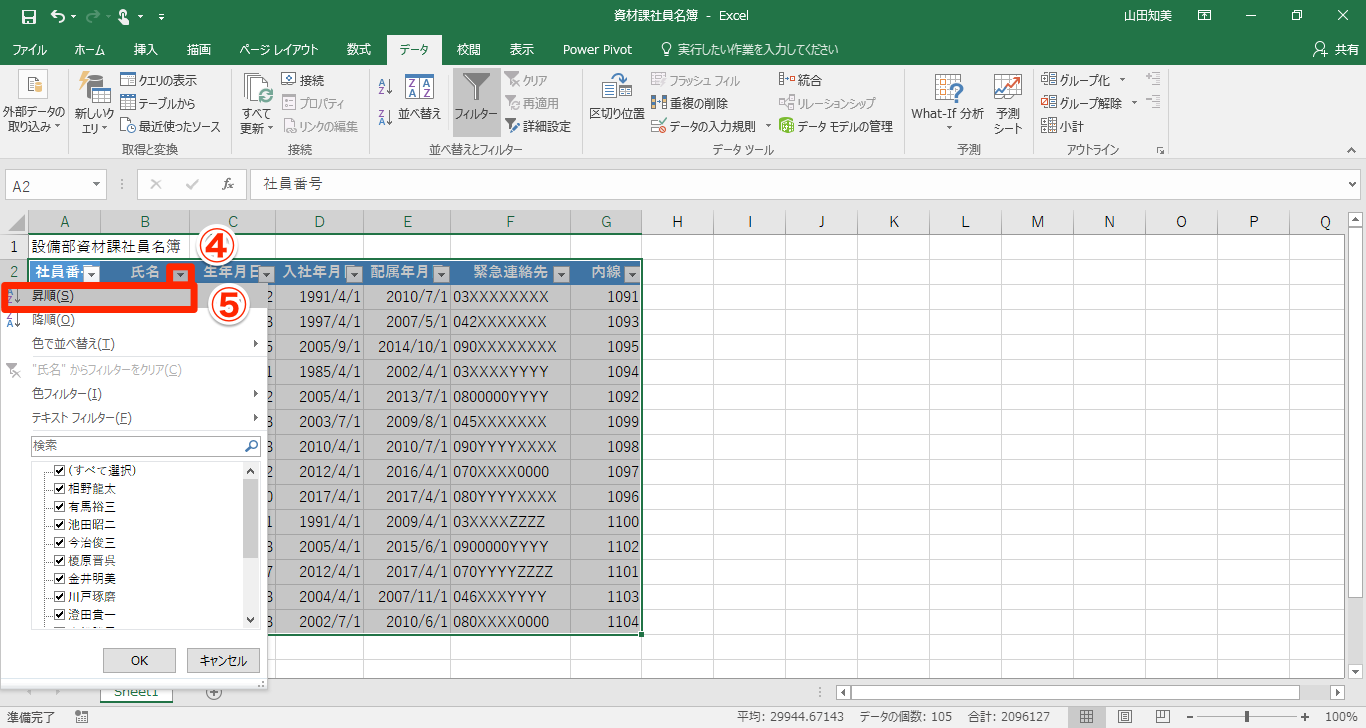
Task: Open the 配属年月日 column filter dropdown
Action: tap(440, 274)
